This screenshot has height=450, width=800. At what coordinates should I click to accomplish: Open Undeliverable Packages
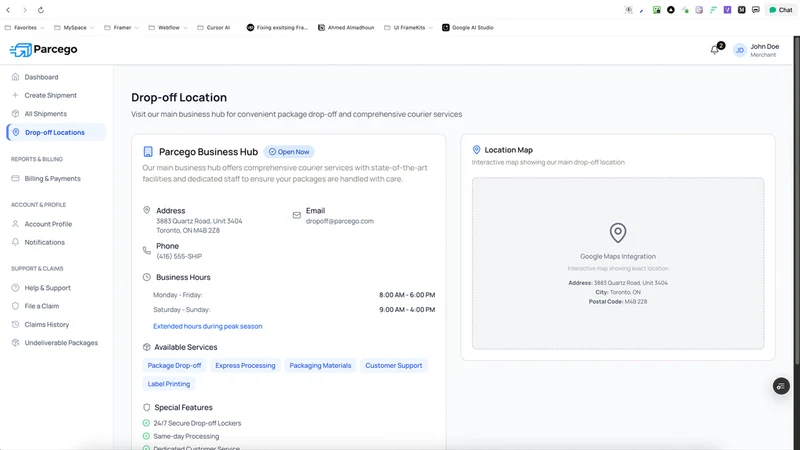point(56,343)
